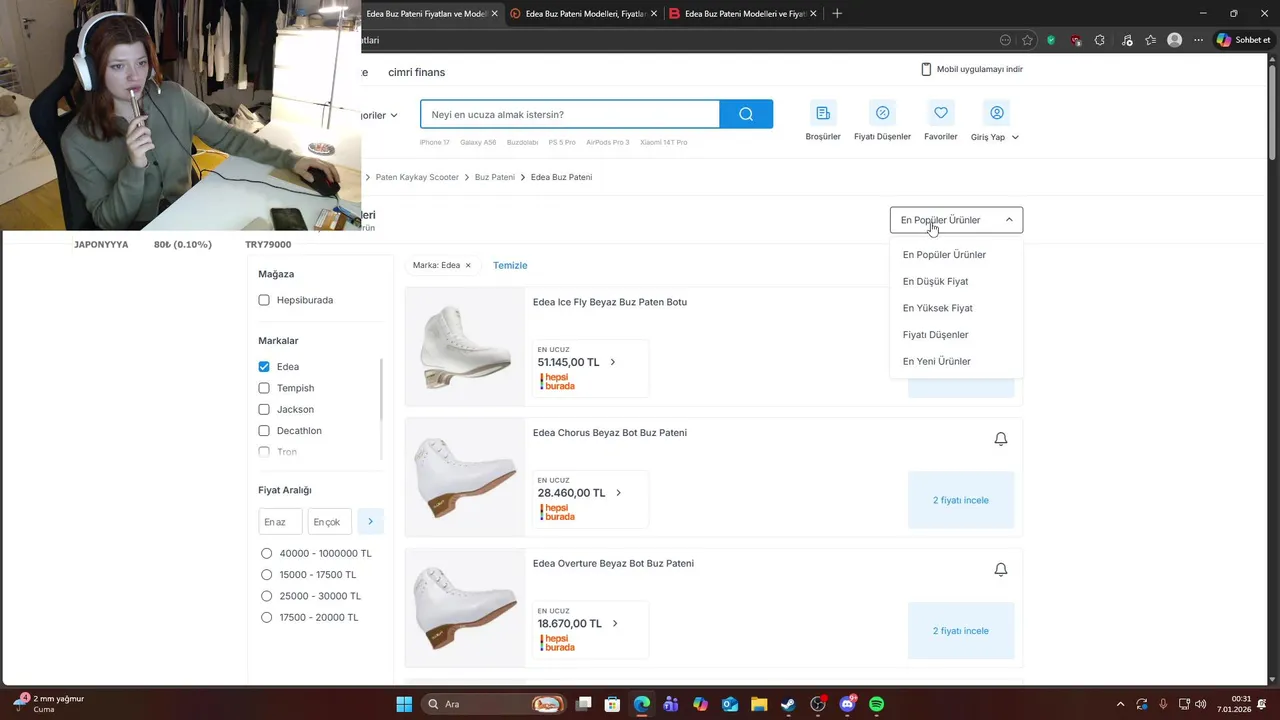Open browser extensions puzzle icon
Screen dimensions: 1280x720
point(1100,40)
